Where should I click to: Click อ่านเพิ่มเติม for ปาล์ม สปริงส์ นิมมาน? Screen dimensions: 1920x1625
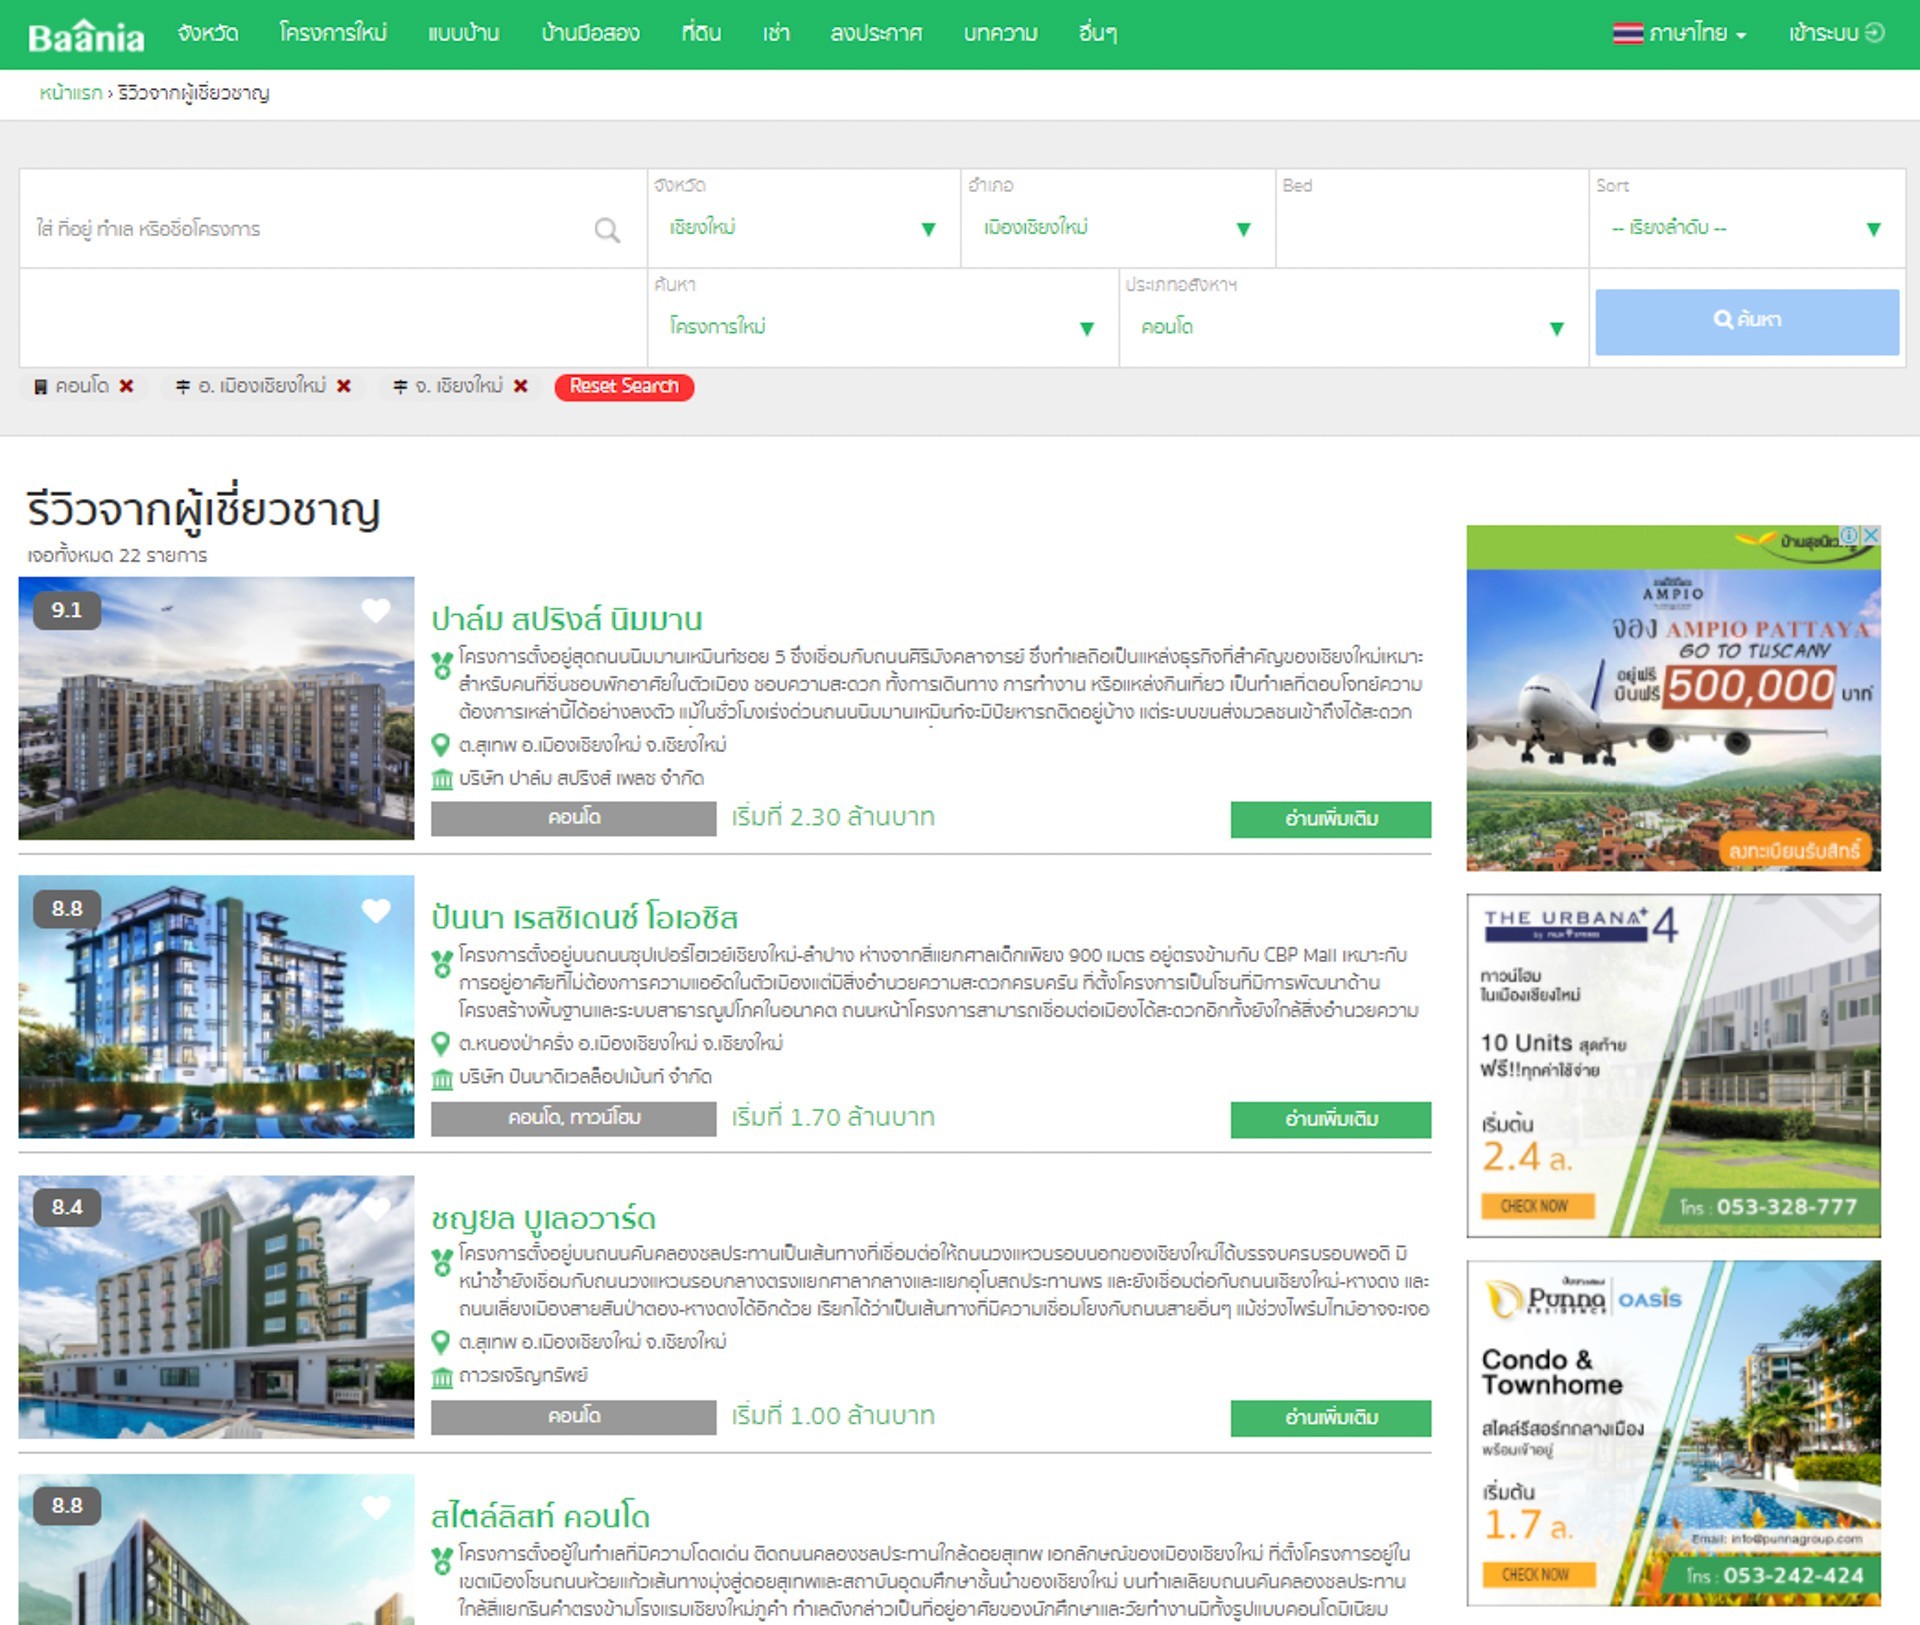[1331, 819]
